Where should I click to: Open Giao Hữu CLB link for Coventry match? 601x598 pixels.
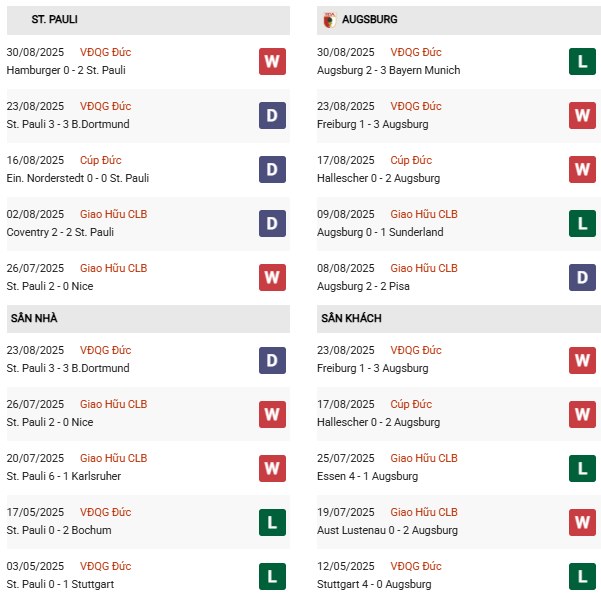point(113,214)
